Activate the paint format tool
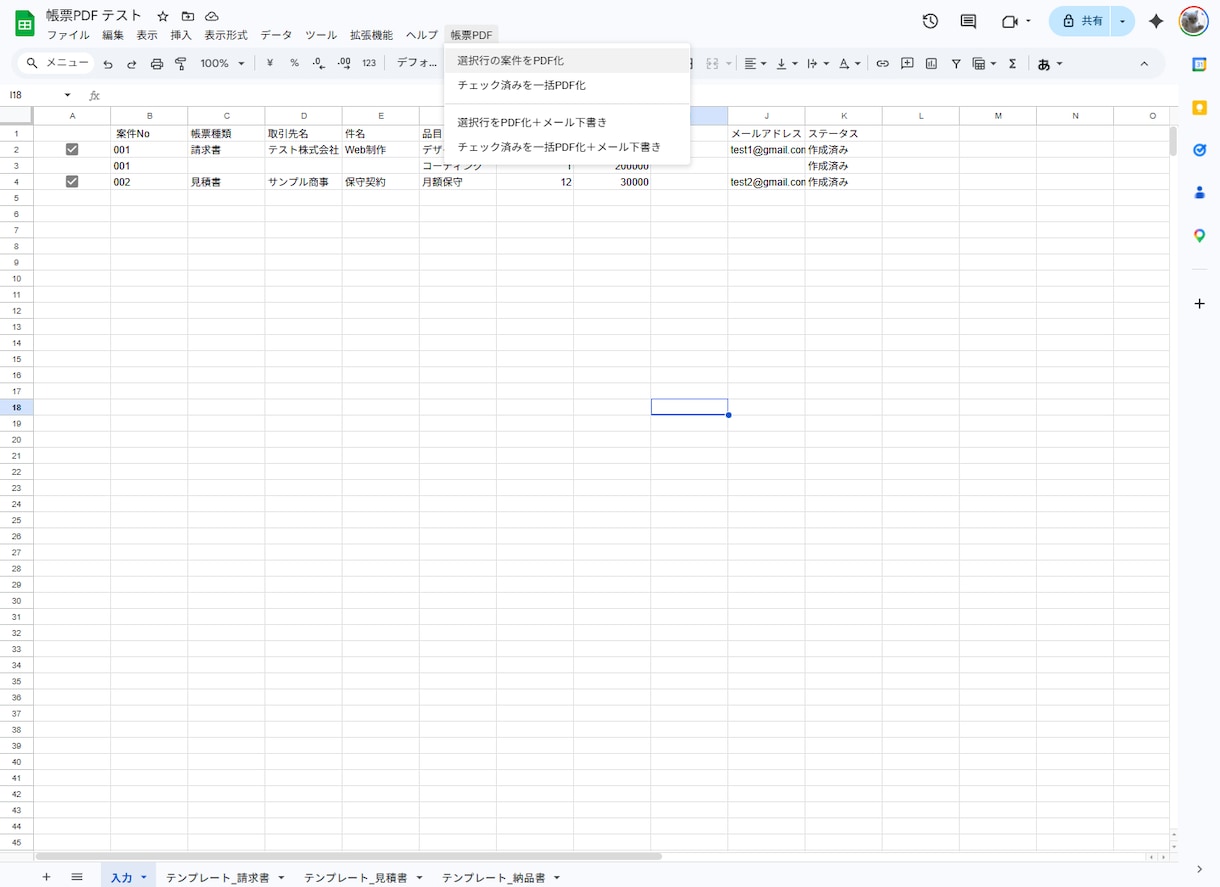This screenshot has height=887, width=1220. coord(181,63)
